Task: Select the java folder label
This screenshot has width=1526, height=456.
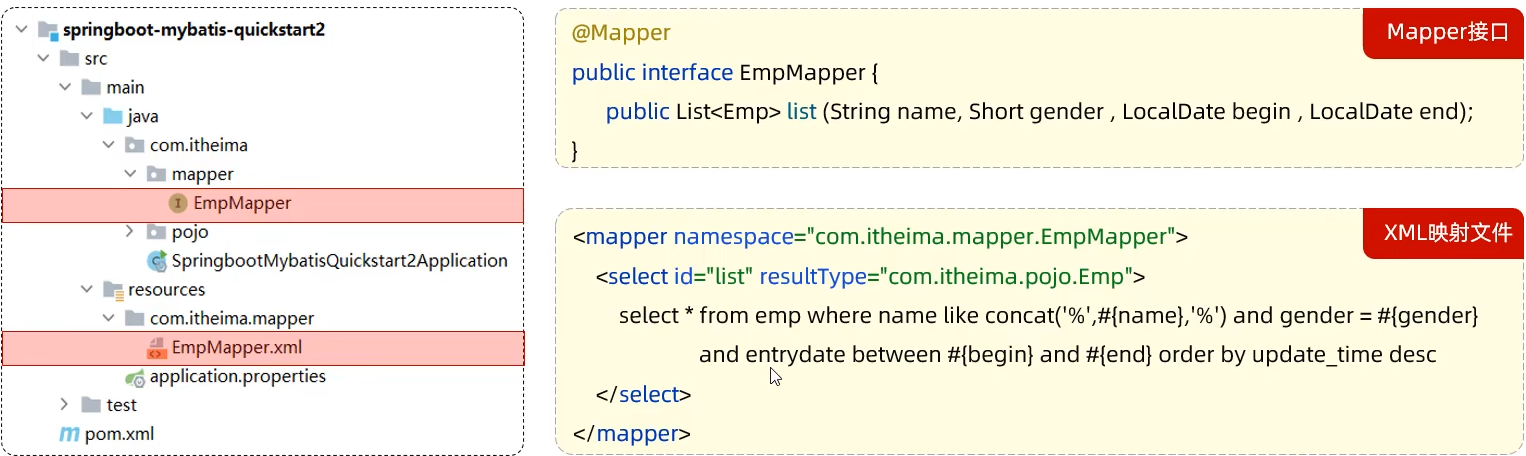Action: pyautogui.click(x=143, y=117)
